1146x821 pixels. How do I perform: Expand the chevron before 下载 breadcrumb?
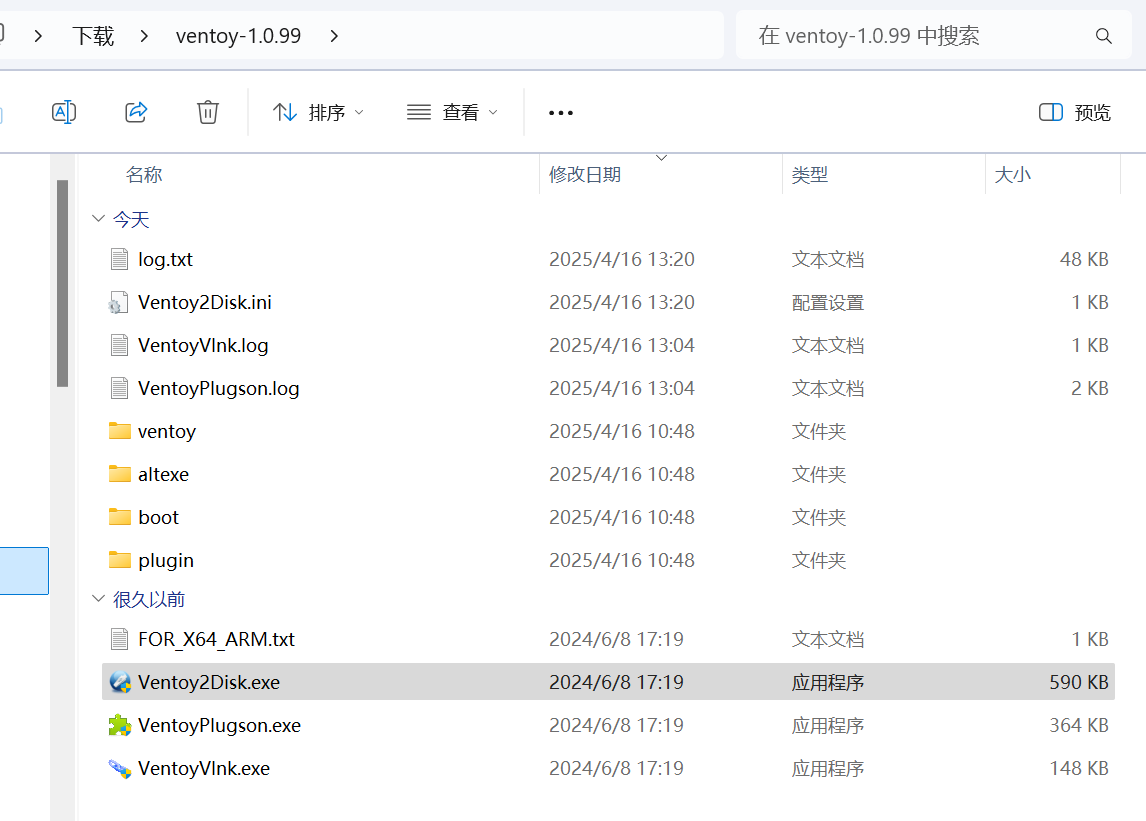tap(38, 36)
